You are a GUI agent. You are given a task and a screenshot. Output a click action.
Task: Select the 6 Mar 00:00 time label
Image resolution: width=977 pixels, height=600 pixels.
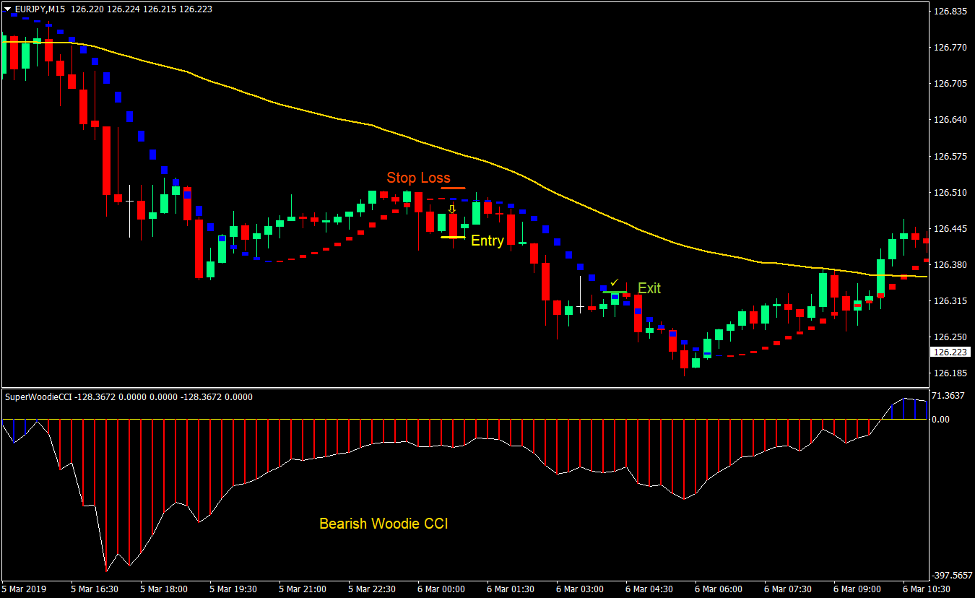440,589
